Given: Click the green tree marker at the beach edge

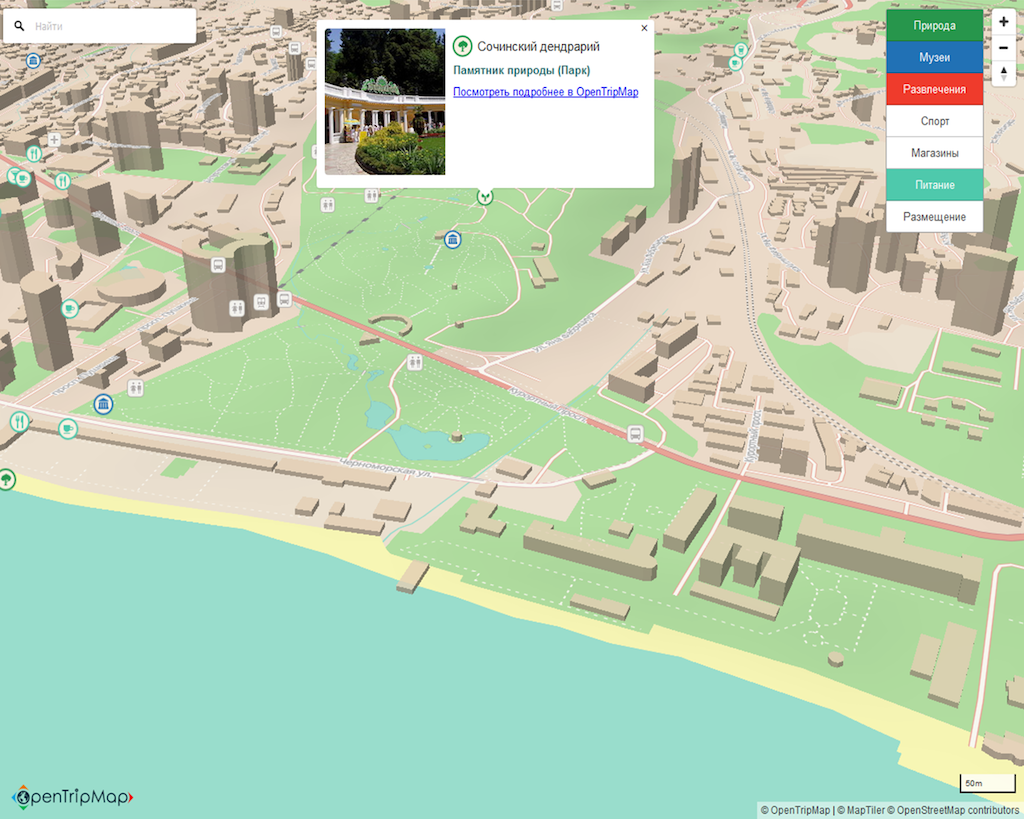Looking at the screenshot, I should tap(7, 479).
